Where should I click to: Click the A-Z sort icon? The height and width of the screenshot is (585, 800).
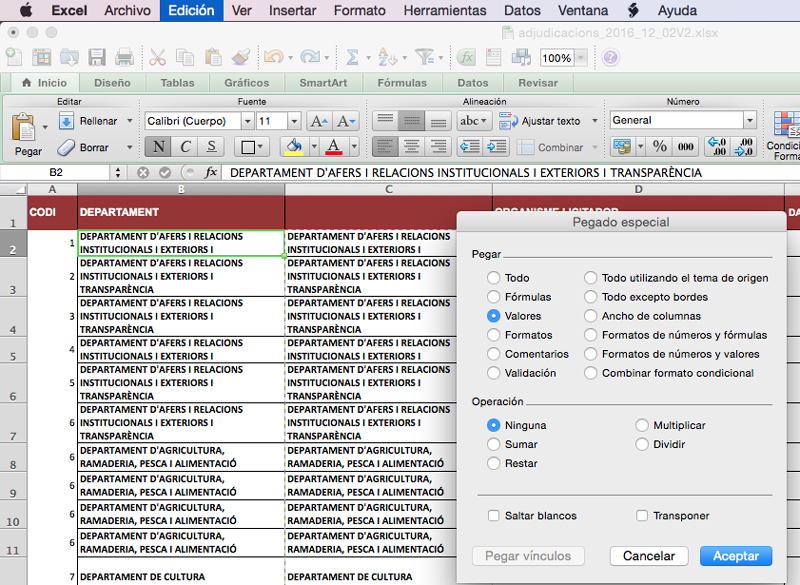[387, 57]
